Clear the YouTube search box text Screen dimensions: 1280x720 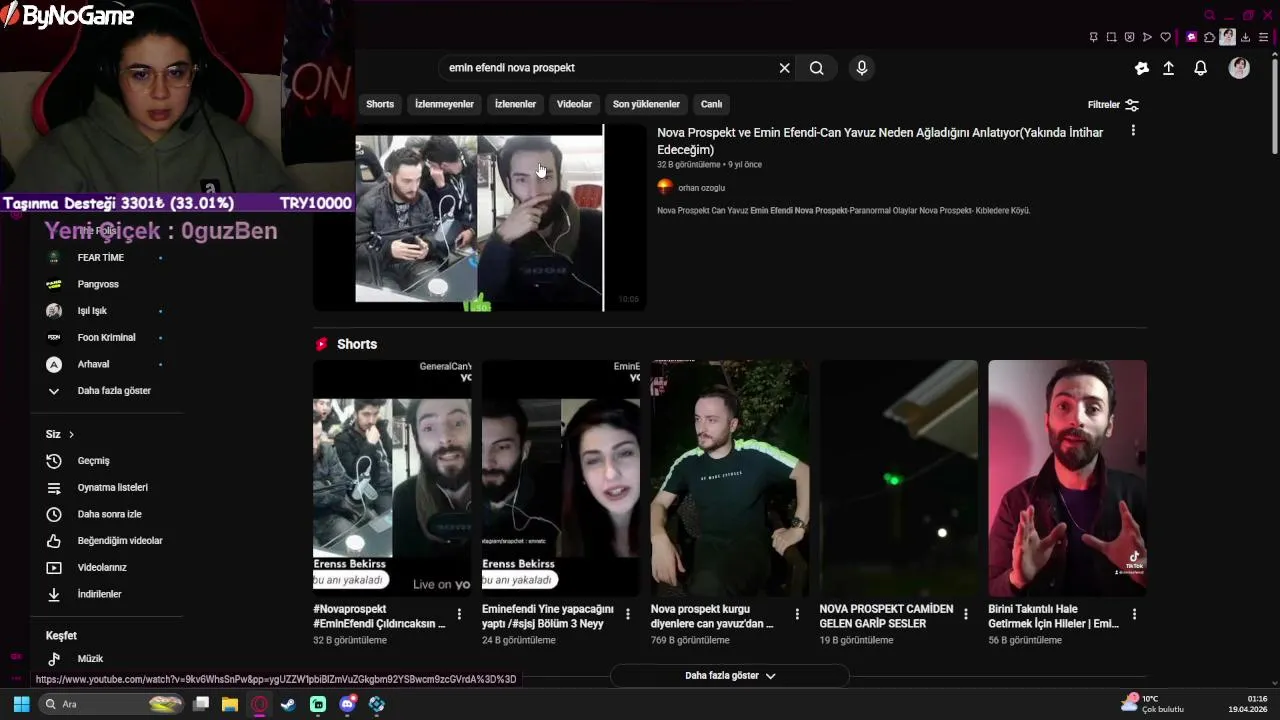coord(784,68)
